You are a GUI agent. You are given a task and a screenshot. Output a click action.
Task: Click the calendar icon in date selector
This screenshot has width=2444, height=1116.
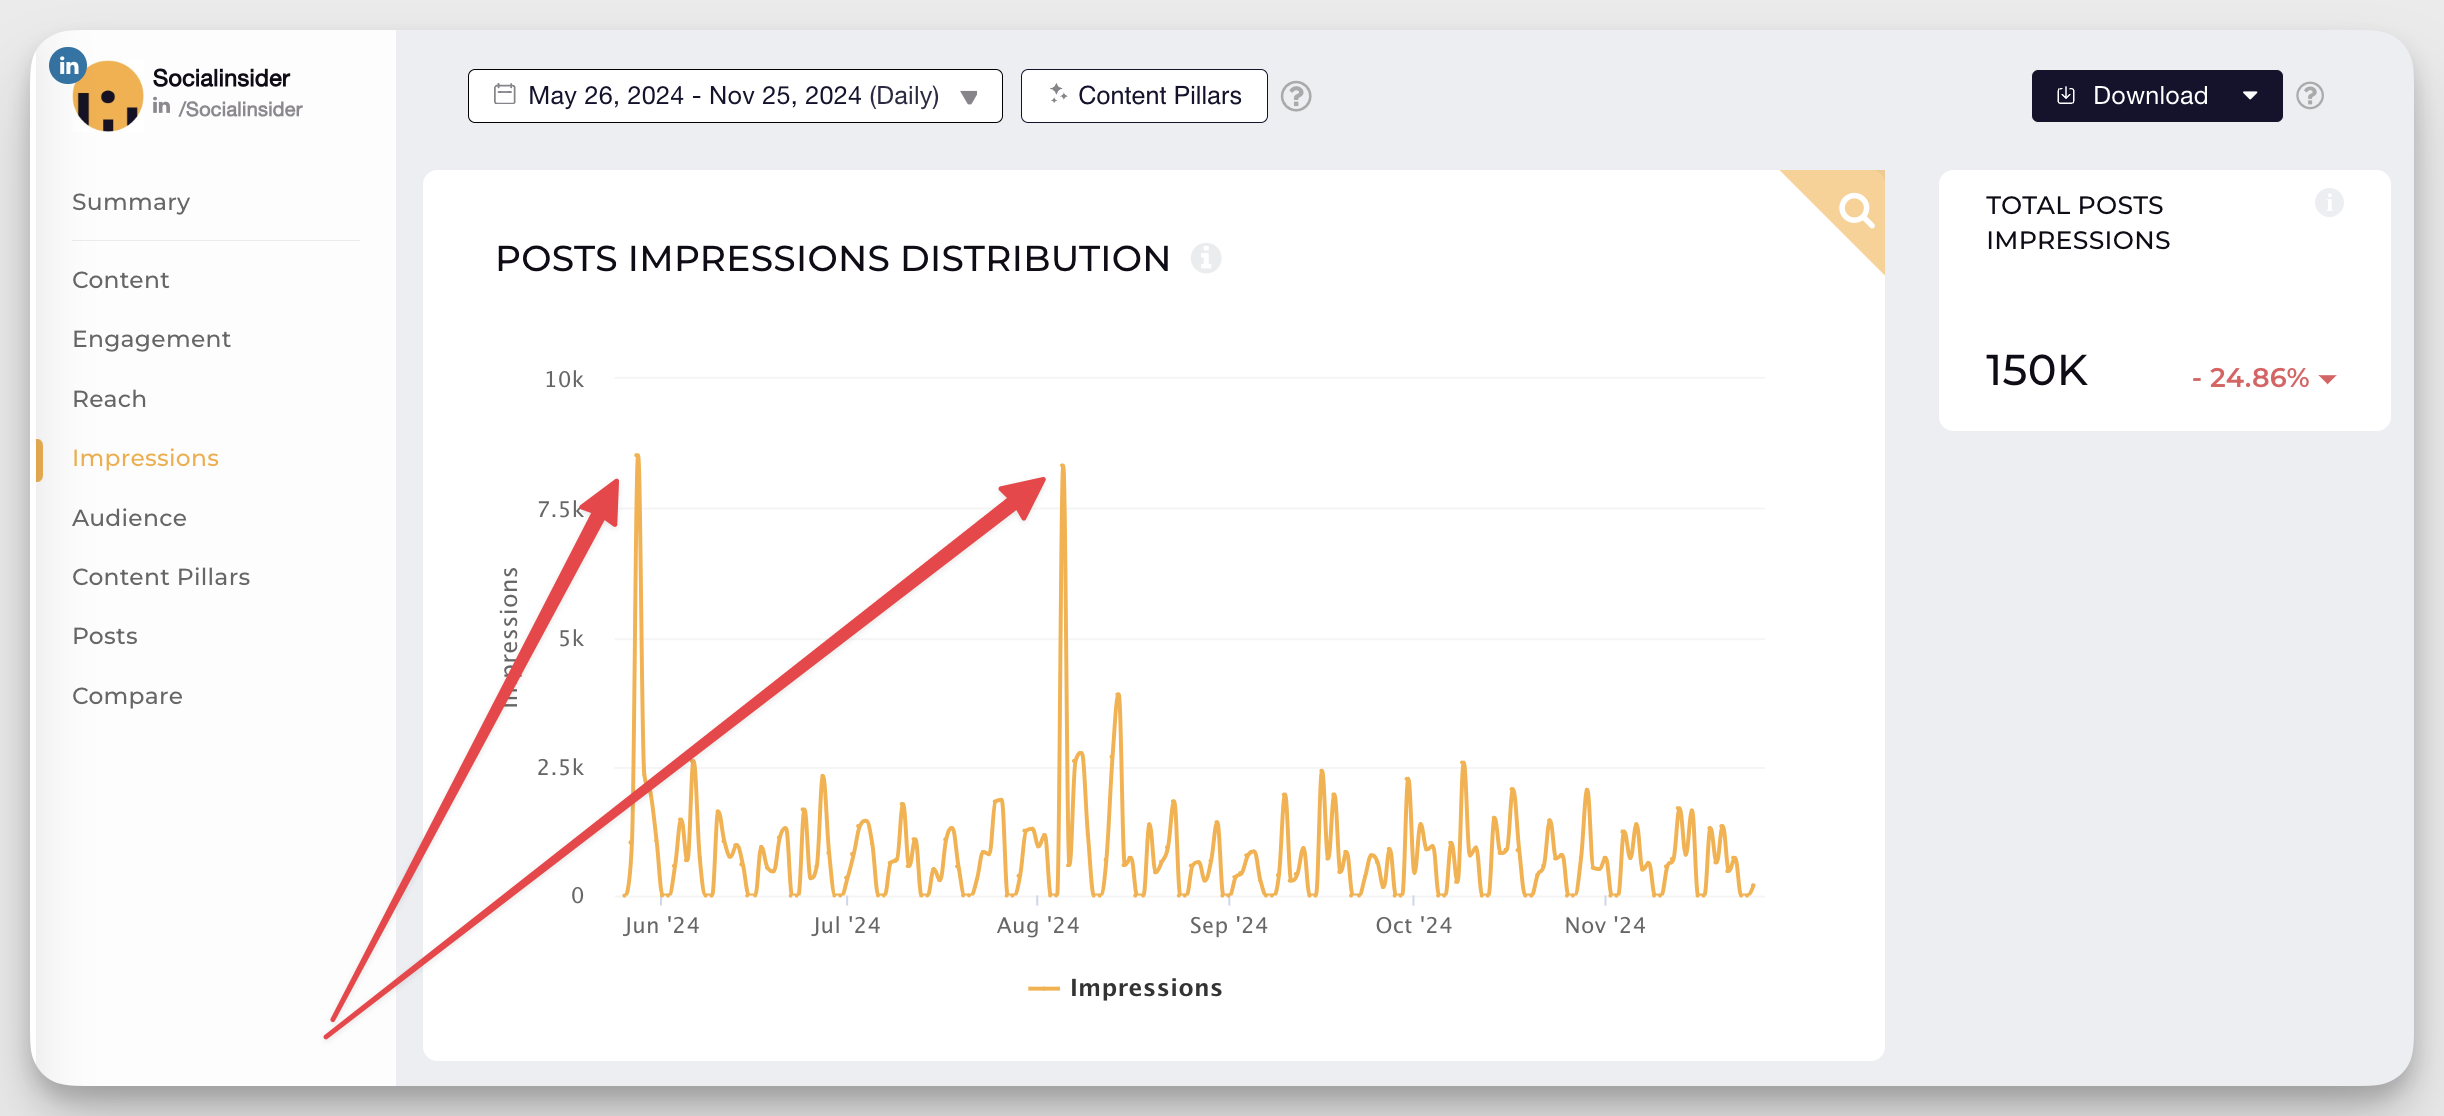coord(505,95)
